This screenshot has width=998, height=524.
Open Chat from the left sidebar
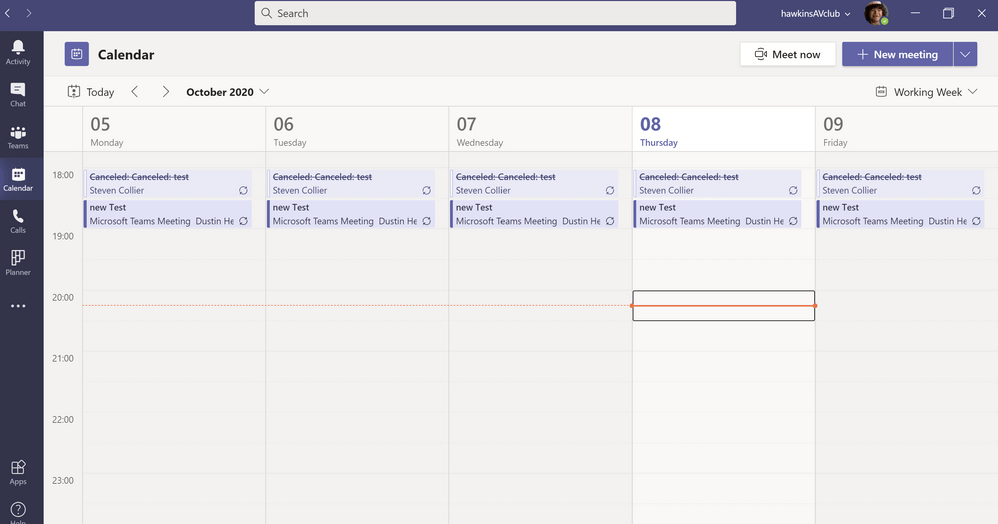tap(18, 94)
